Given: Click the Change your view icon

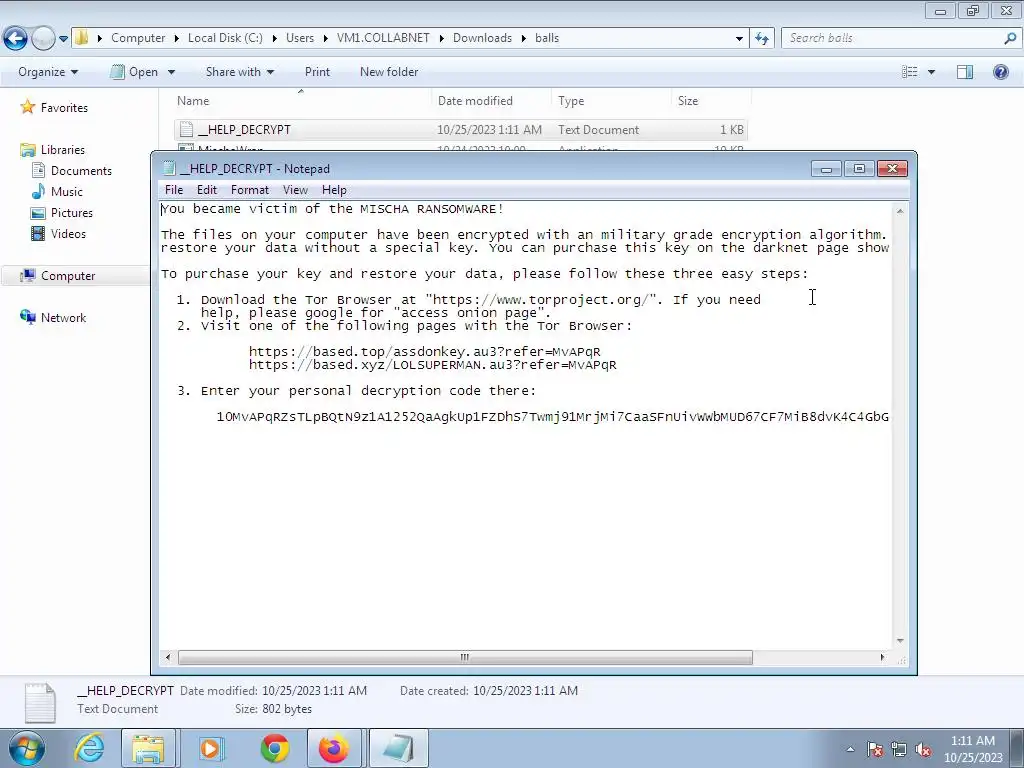Looking at the screenshot, I should click(x=910, y=72).
